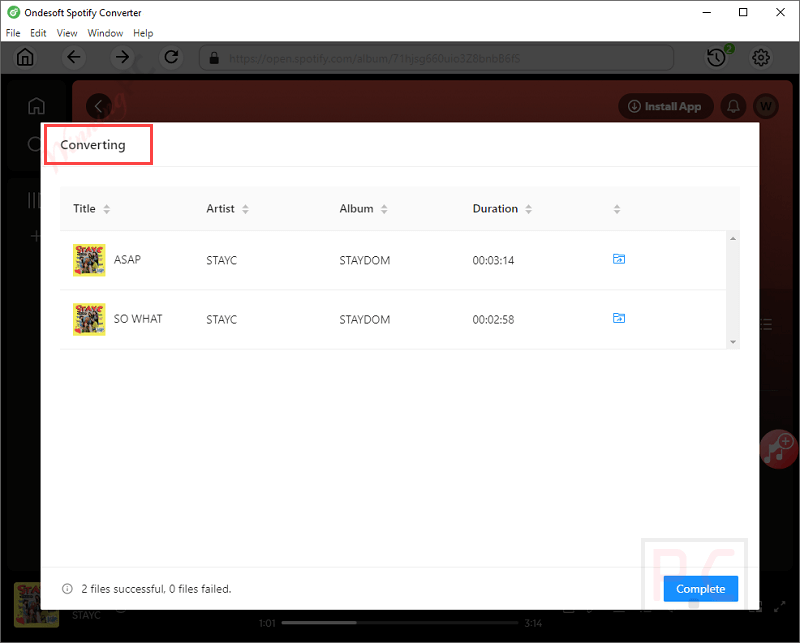Screen dimensions: 800x643
Task: Go to home page in toolbar
Action: [25, 57]
